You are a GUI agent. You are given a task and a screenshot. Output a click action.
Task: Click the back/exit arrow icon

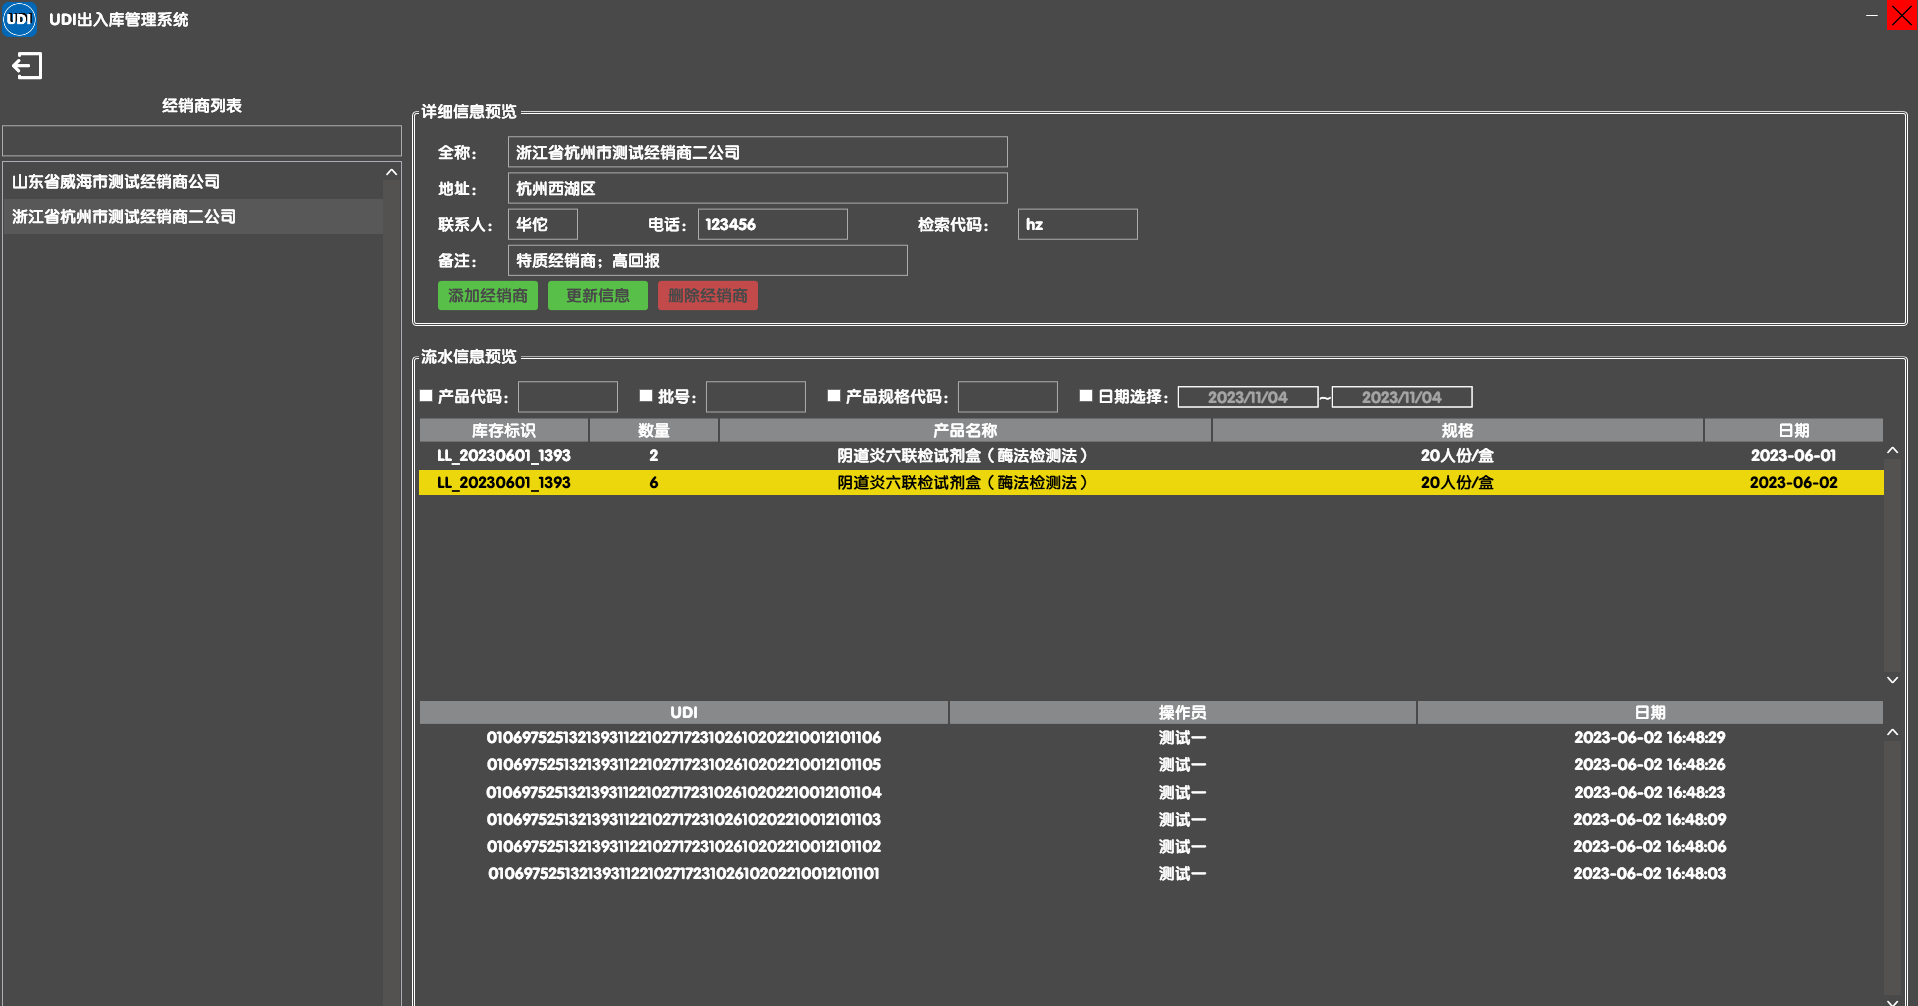coord(27,66)
